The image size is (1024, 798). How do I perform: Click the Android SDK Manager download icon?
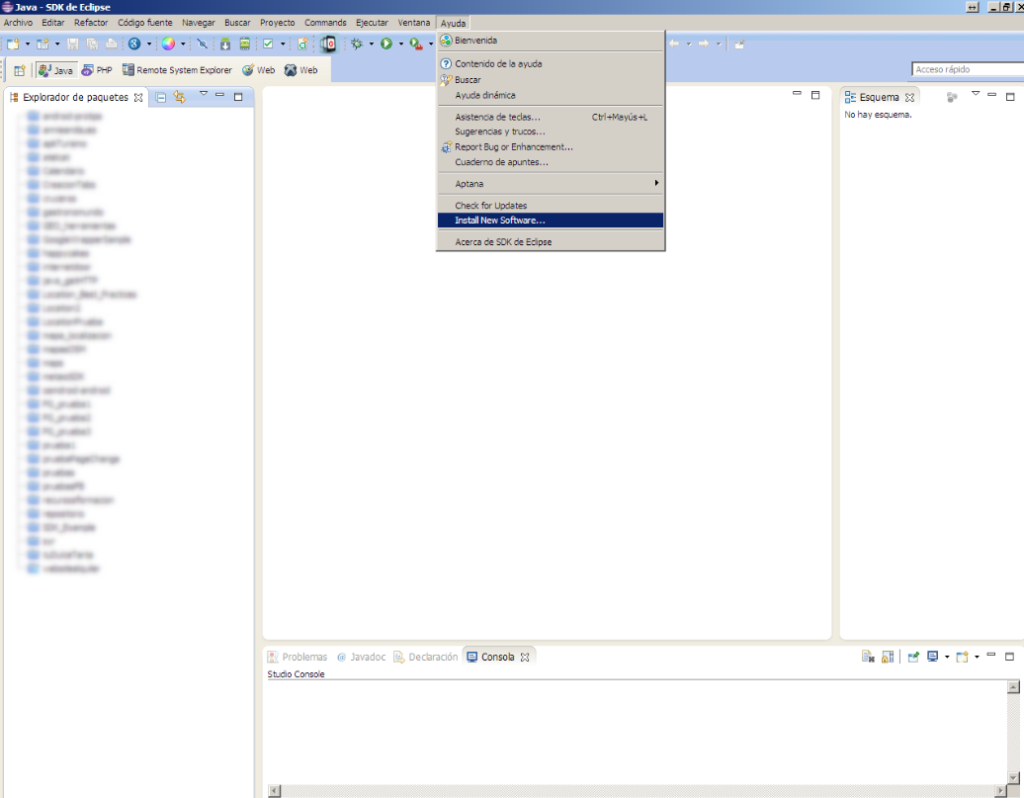pos(225,44)
